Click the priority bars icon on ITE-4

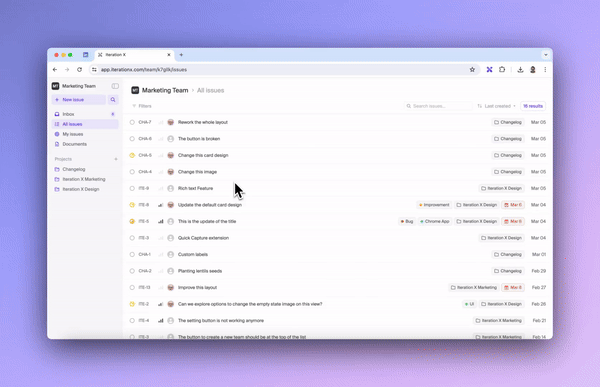[x=161, y=320]
